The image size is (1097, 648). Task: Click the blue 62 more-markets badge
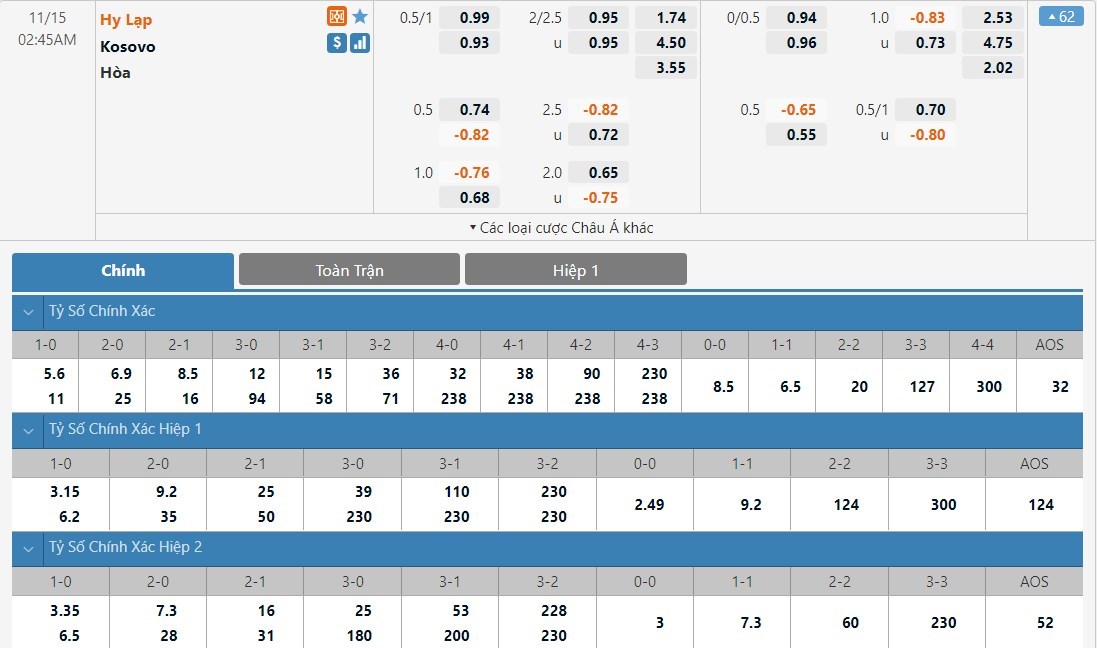pos(1061,16)
